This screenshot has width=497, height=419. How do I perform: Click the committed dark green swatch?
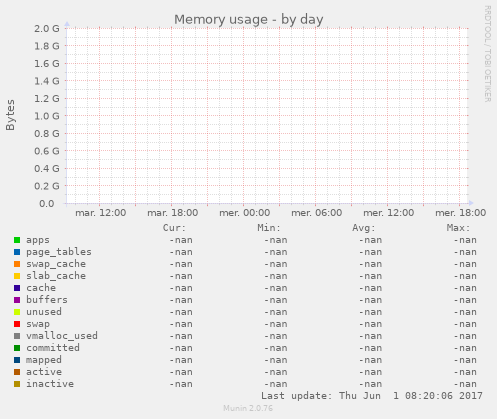[17, 348]
